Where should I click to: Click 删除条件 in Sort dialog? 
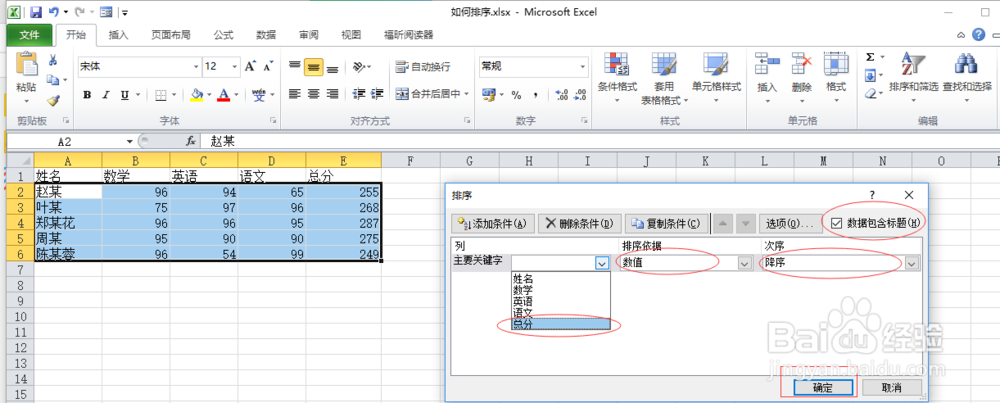(x=579, y=223)
